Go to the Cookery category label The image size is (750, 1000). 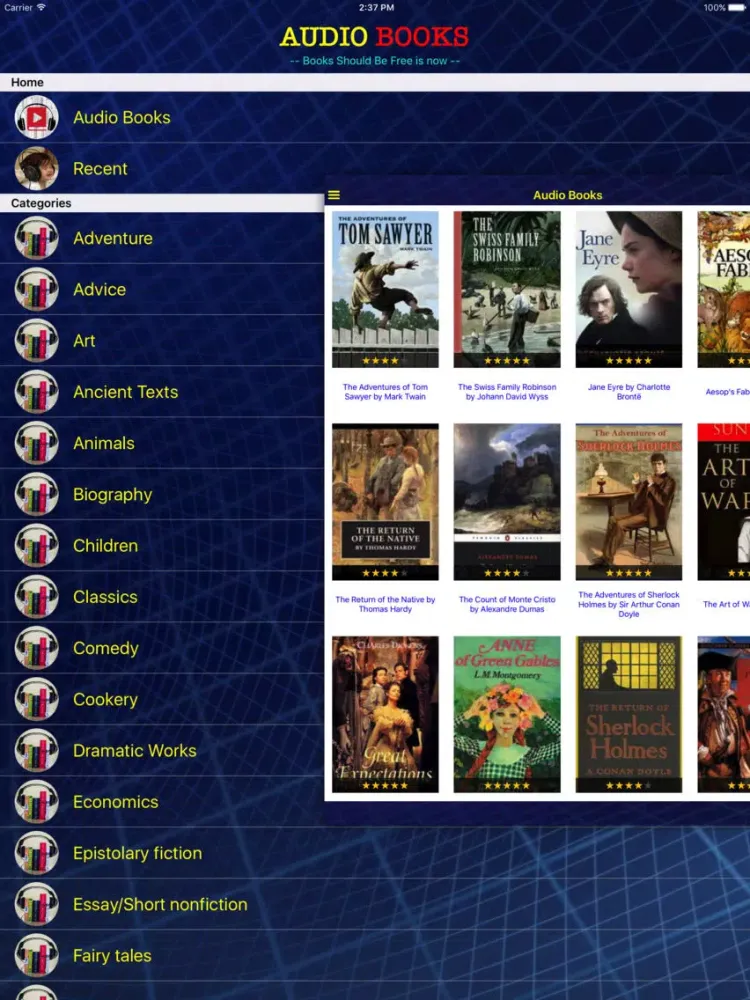pos(105,700)
